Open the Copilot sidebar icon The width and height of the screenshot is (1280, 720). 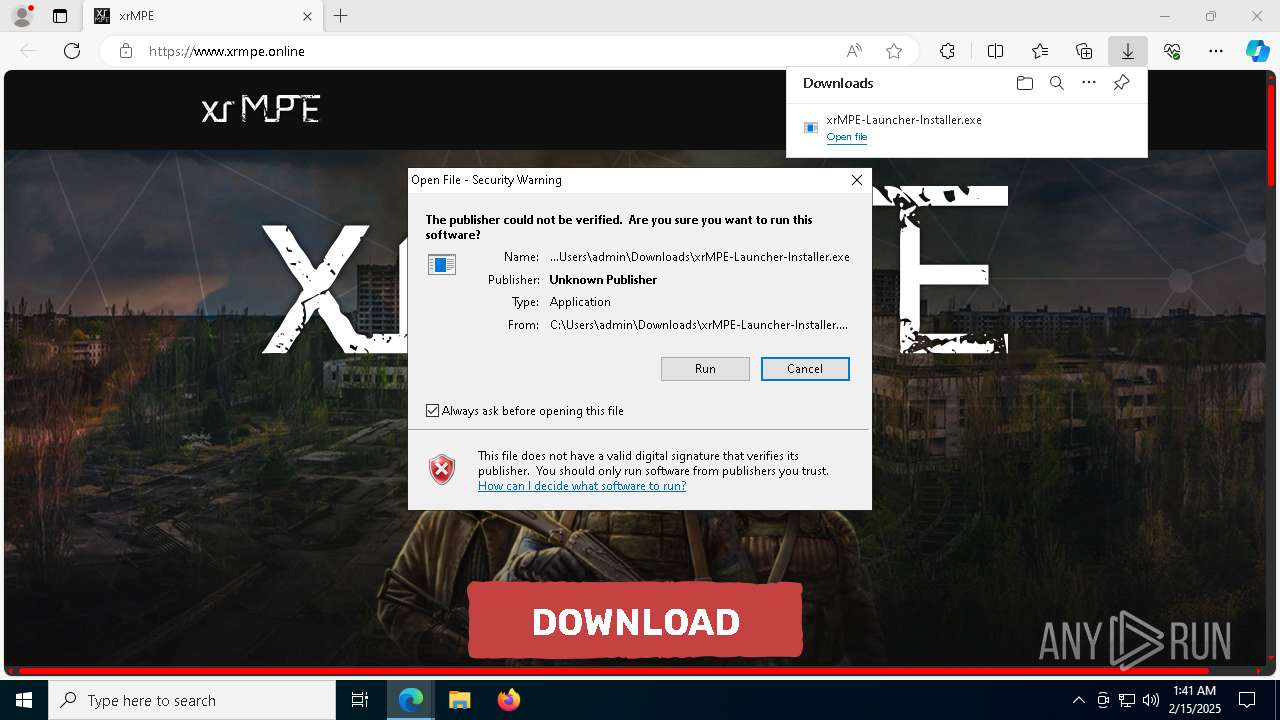(x=1257, y=51)
